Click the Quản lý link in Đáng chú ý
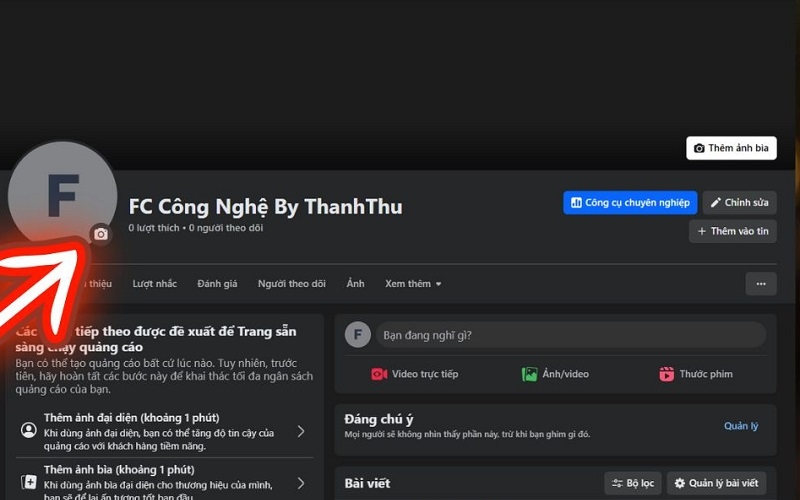 (741, 426)
